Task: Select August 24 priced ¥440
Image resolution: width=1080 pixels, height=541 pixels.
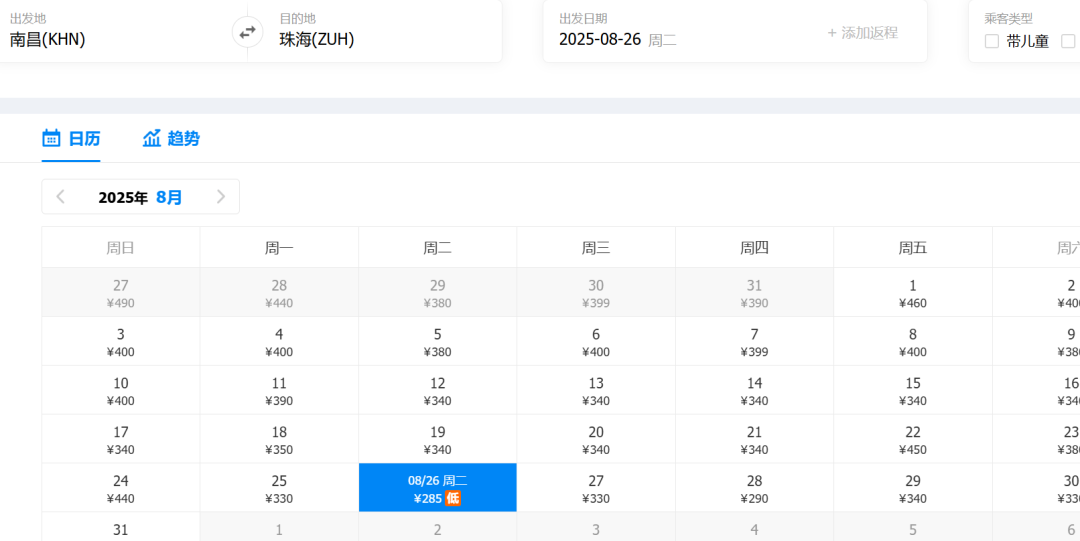Action: (121, 488)
